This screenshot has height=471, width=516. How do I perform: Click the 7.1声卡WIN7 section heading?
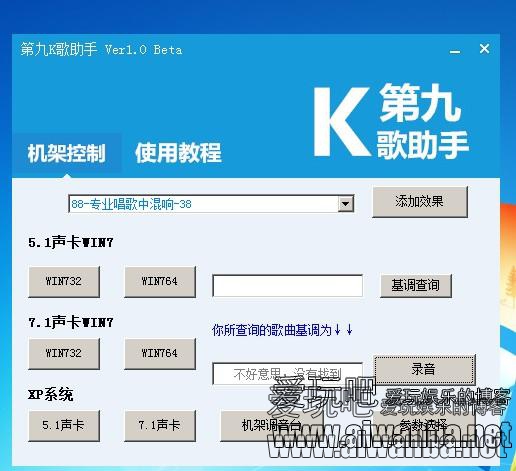(71, 322)
